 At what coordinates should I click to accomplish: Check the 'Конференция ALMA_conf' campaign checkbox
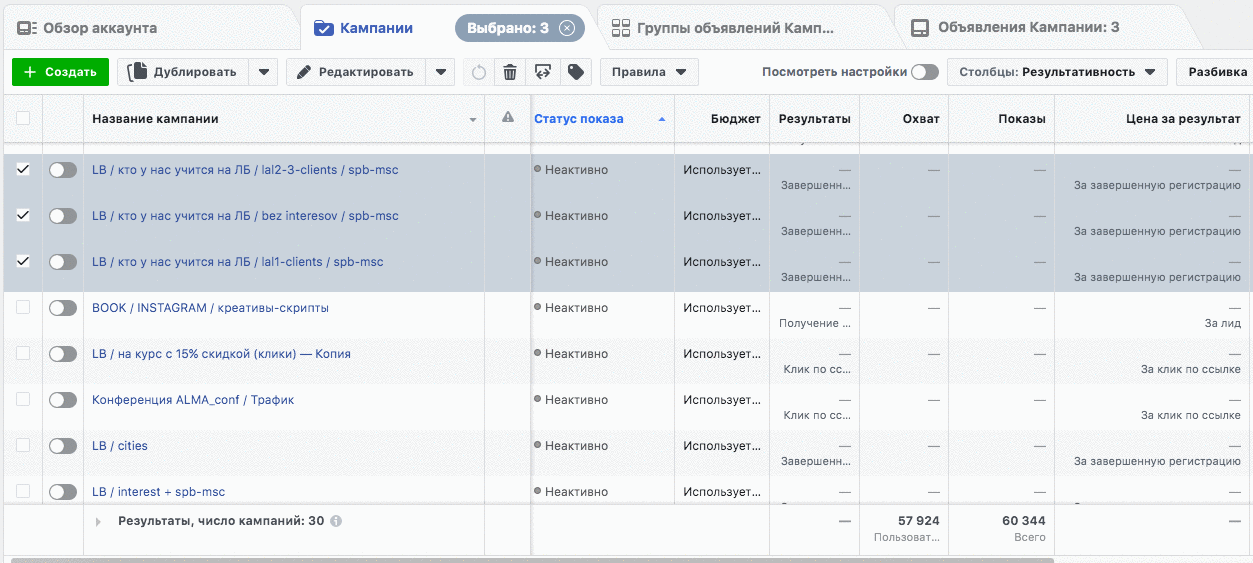point(23,400)
